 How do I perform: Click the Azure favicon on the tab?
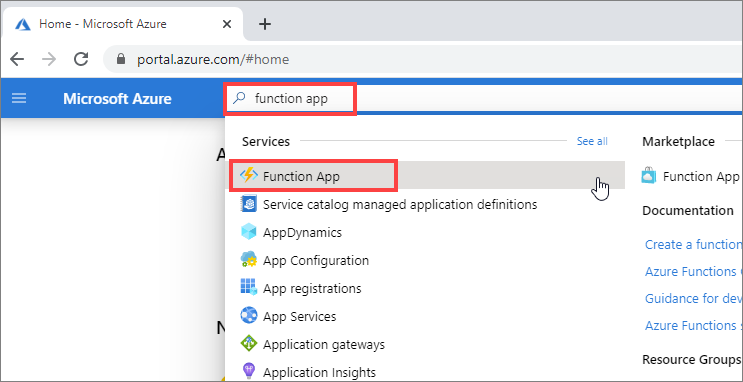click(23, 24)
